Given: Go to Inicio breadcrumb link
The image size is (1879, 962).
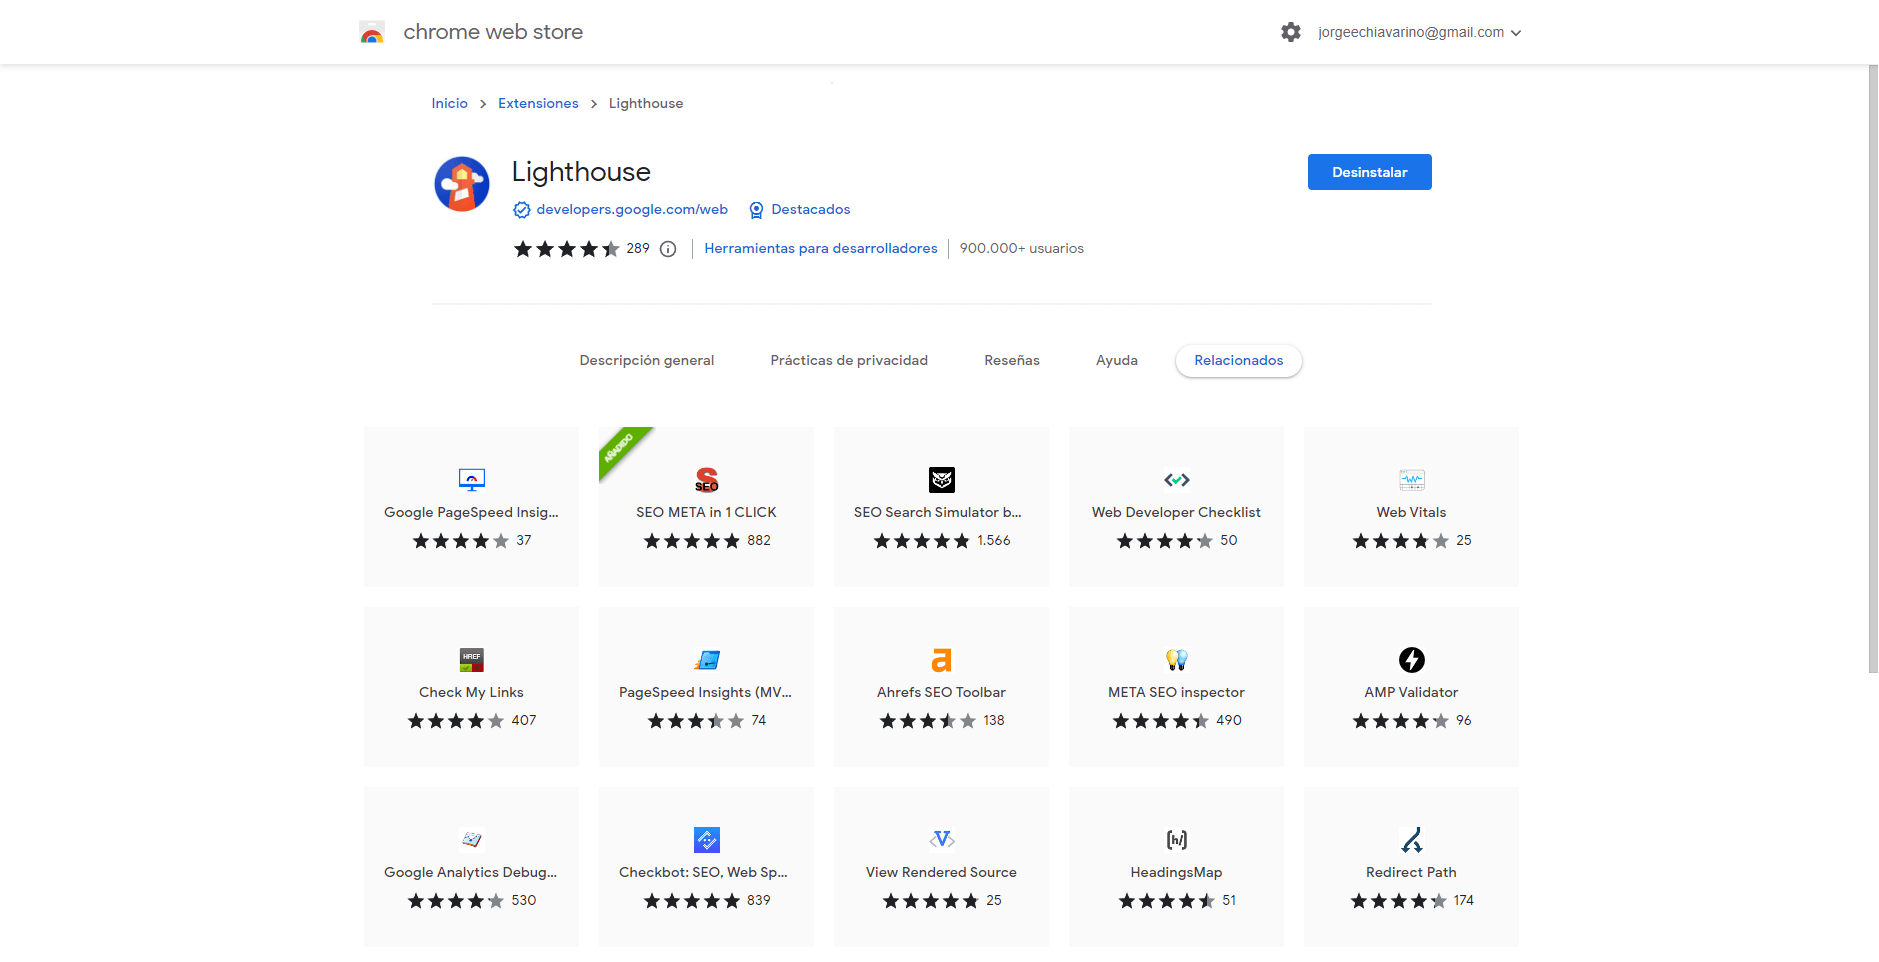Looking at the screenshot, I should [450, 104].
